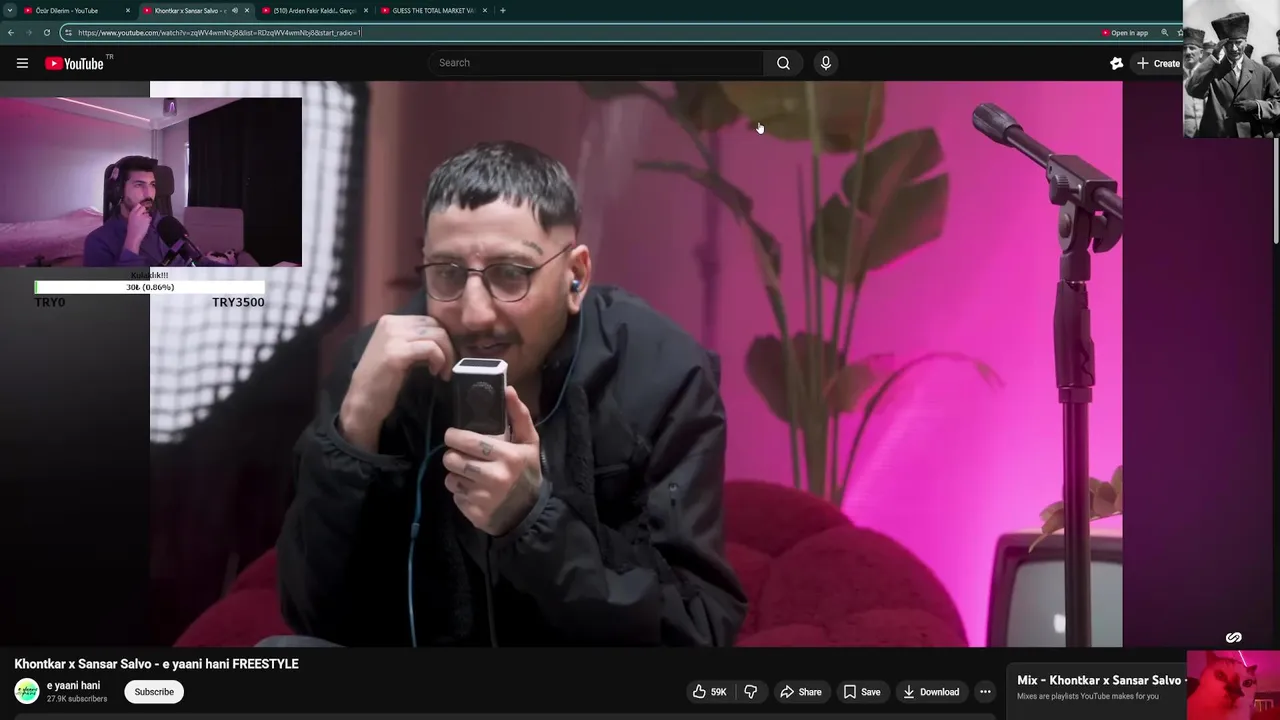Go forward in browser history
Viewport: 1280px width, 720px height.
pos(29,33)
